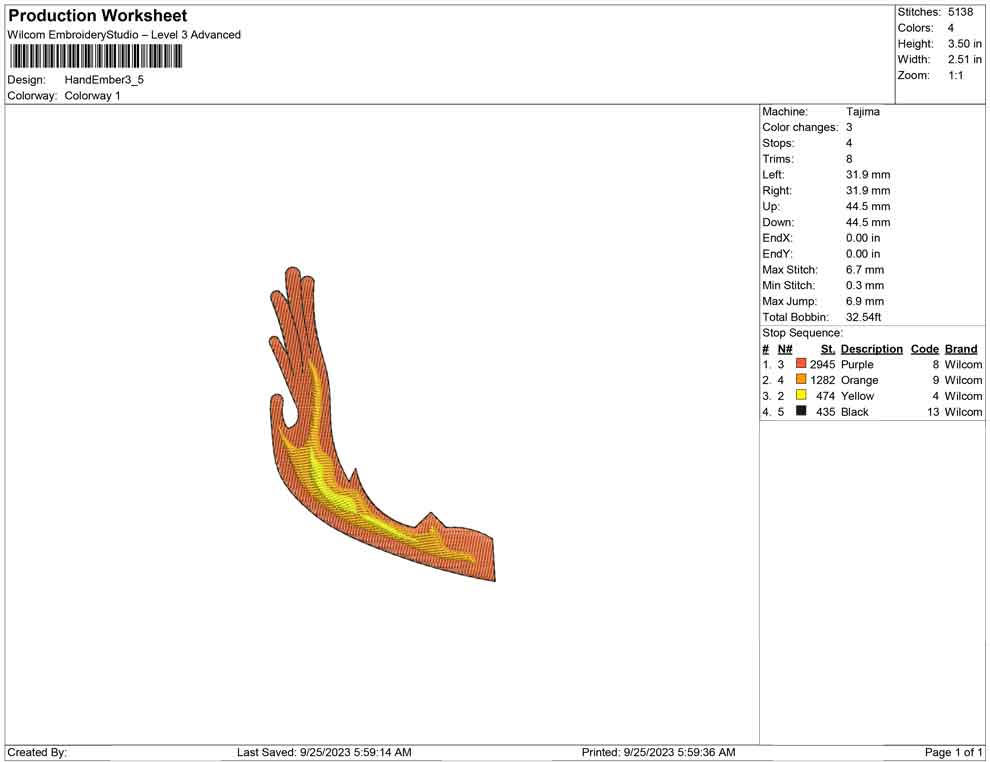The height and width of the screenshot is (762, 990).
Task: Click the Orange color swatch in stop sequence
Action: [x=801, y=379]
